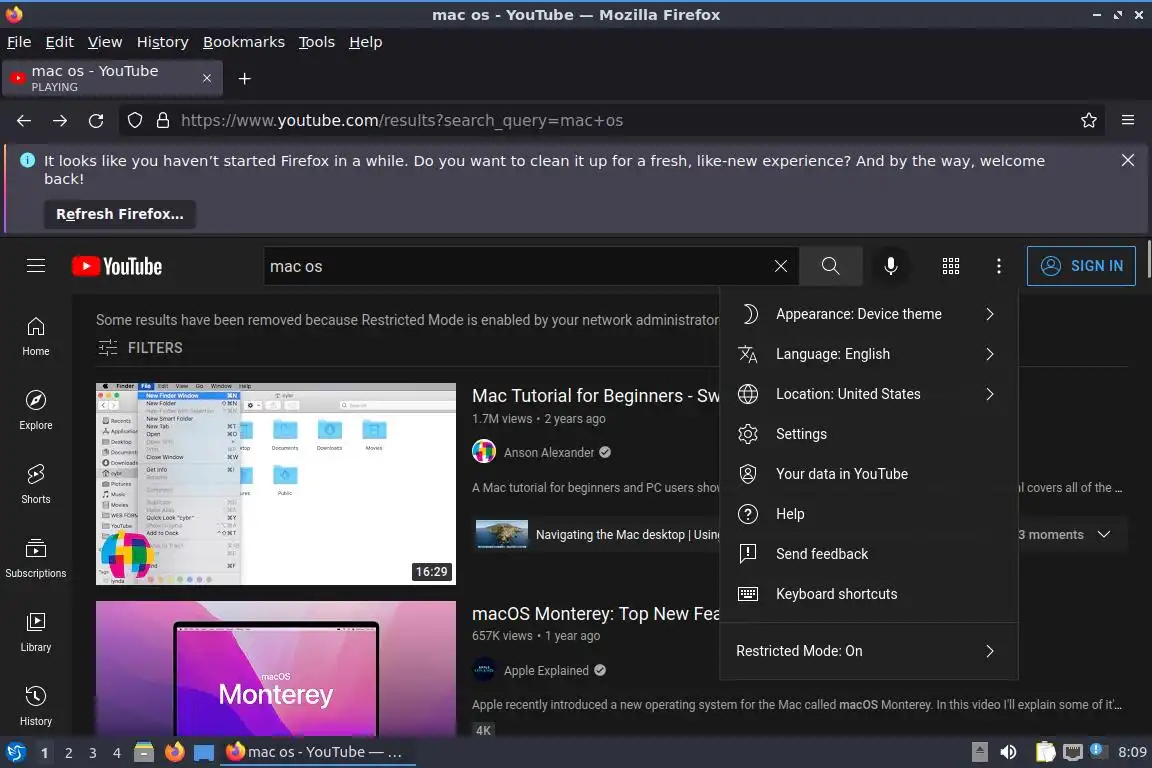Click the SIGN IN button
This screenshot has height=768, width=1152.
(1081, 266)
